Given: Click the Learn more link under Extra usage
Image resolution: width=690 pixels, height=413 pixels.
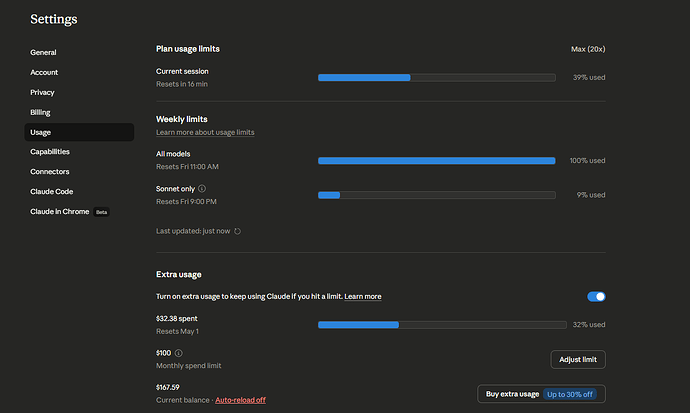Looking at the screenshot, I should (363, 296).
